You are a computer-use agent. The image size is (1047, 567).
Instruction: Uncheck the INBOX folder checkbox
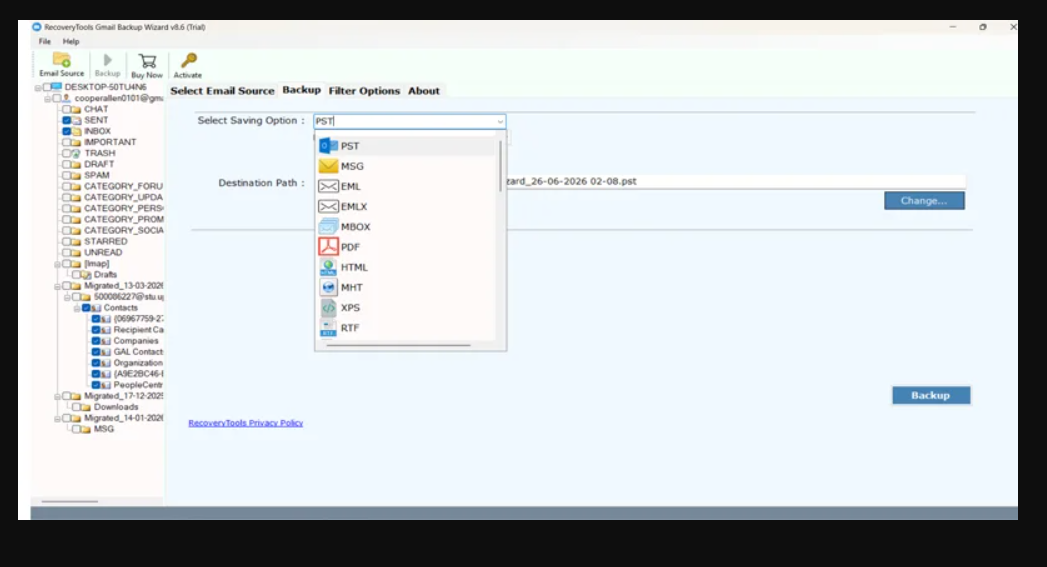[x=67, y=131]
